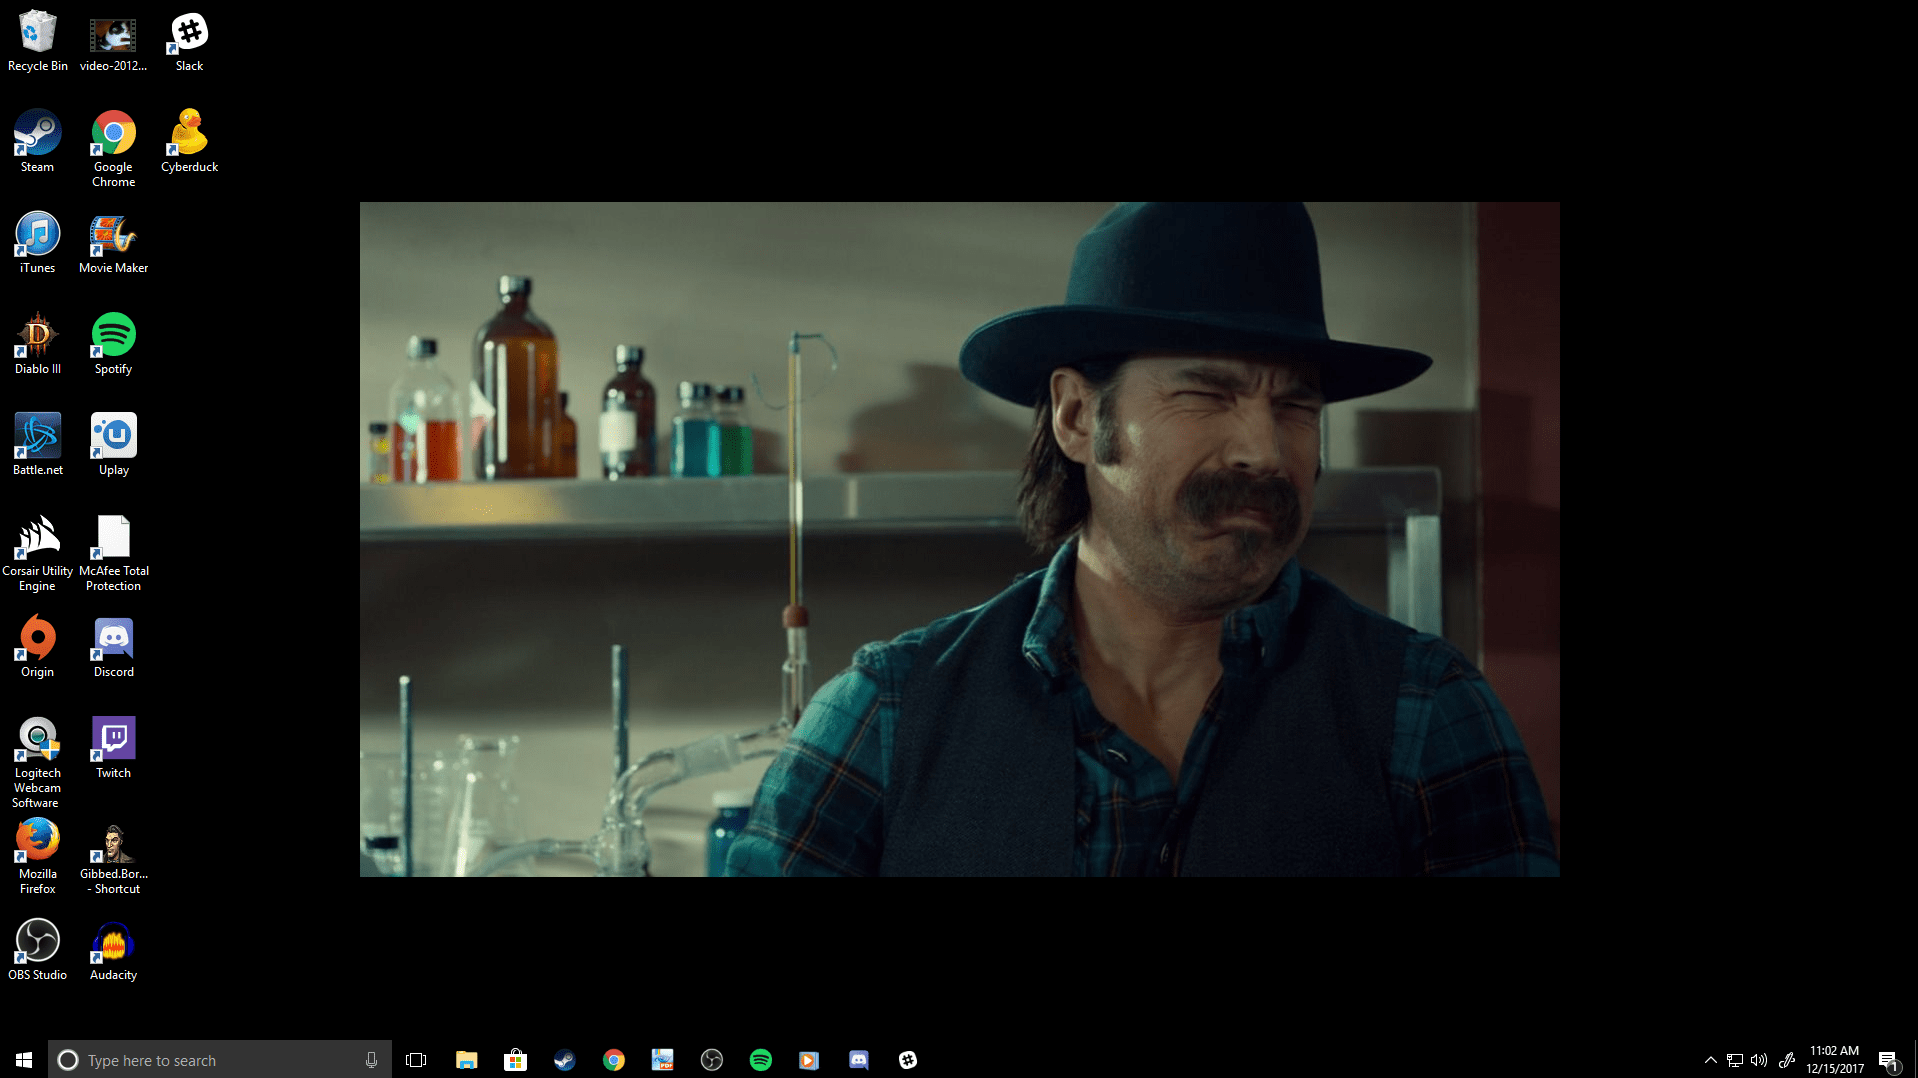Select the Slack desktop shortcut
Screen dimensions: 1918x1078
[x=189, y=41]
